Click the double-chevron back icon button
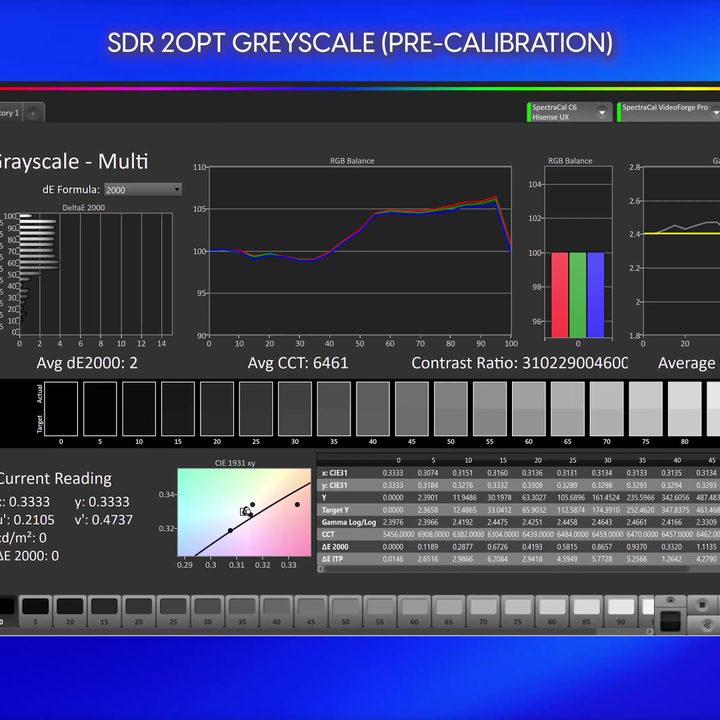720x720 pixels. [x=706, y=624]
